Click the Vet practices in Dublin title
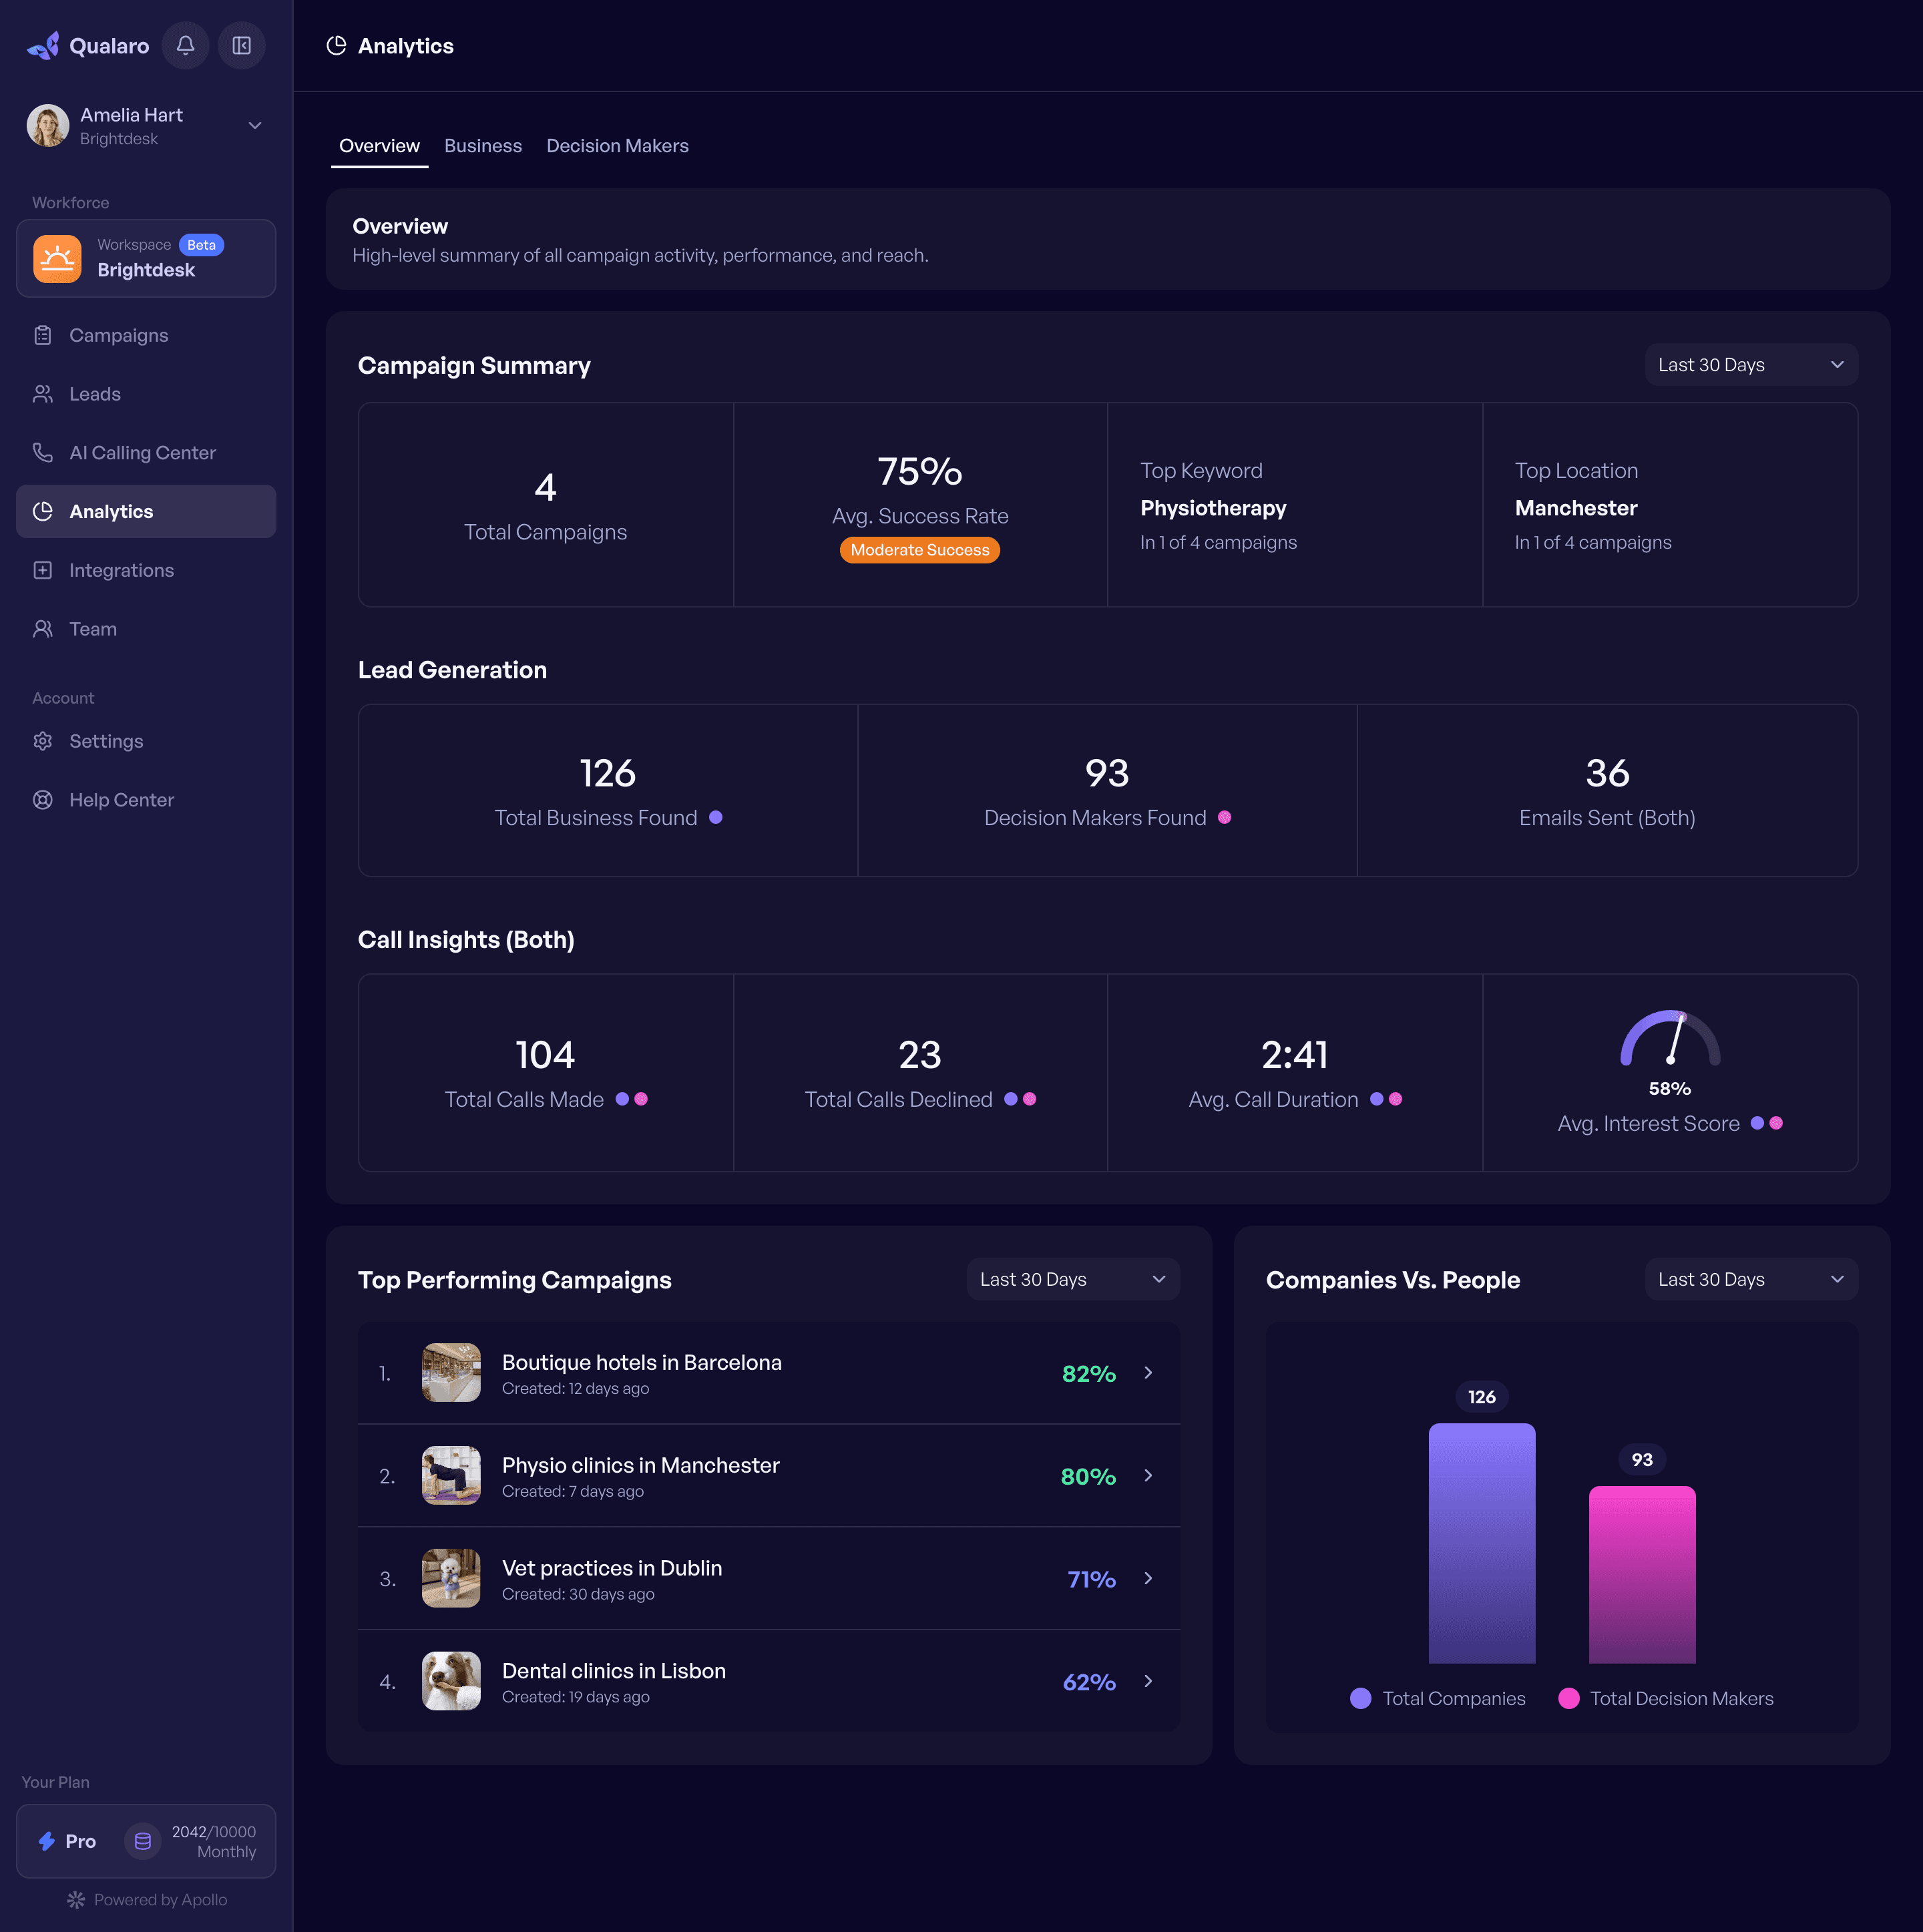This screenshot has width=1923, height=1932. [611, 1568]
